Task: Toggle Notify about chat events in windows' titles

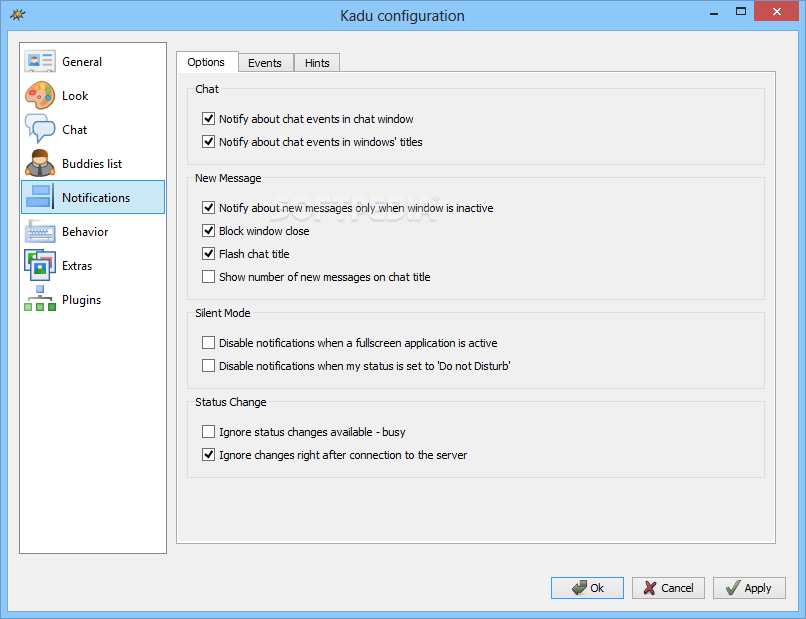Action: click(208, 141)
